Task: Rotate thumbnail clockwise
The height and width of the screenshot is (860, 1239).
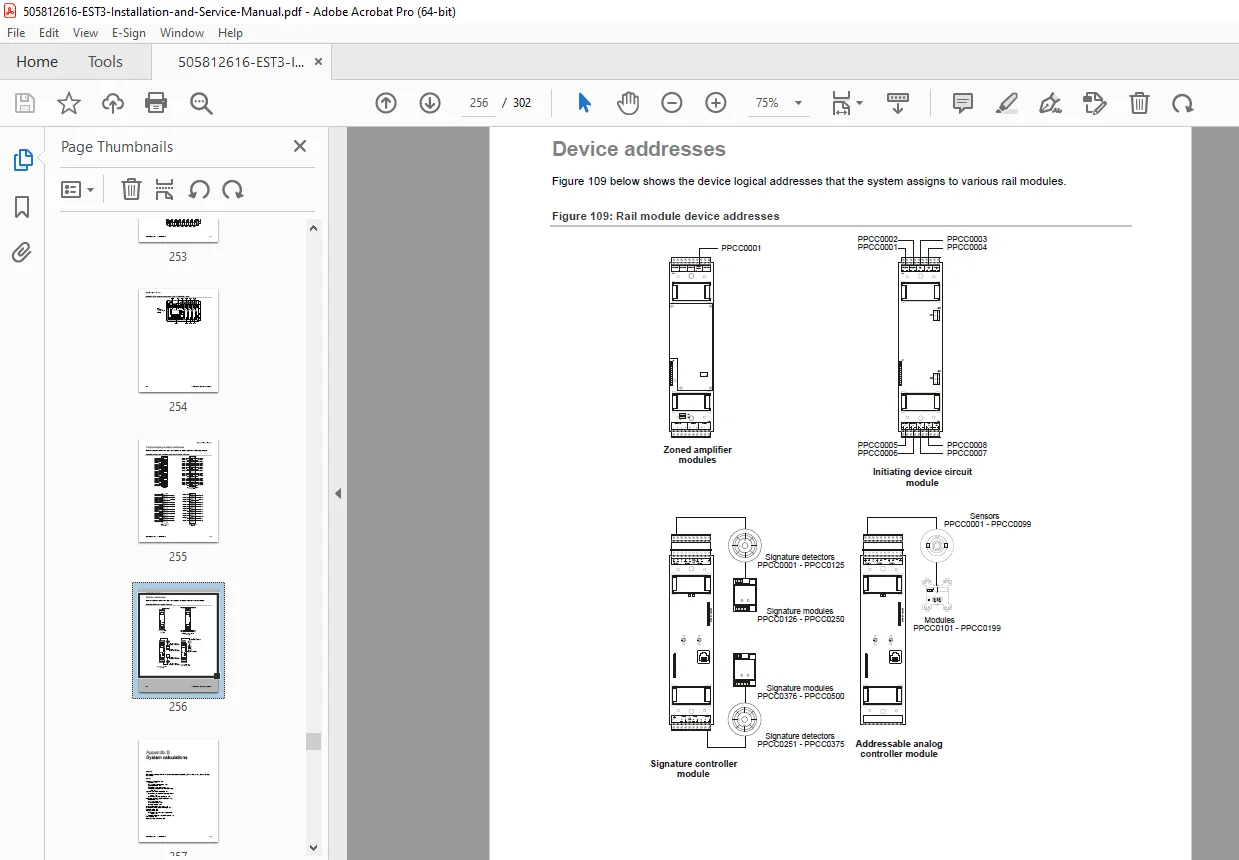Action: click(x=233, y=189)
